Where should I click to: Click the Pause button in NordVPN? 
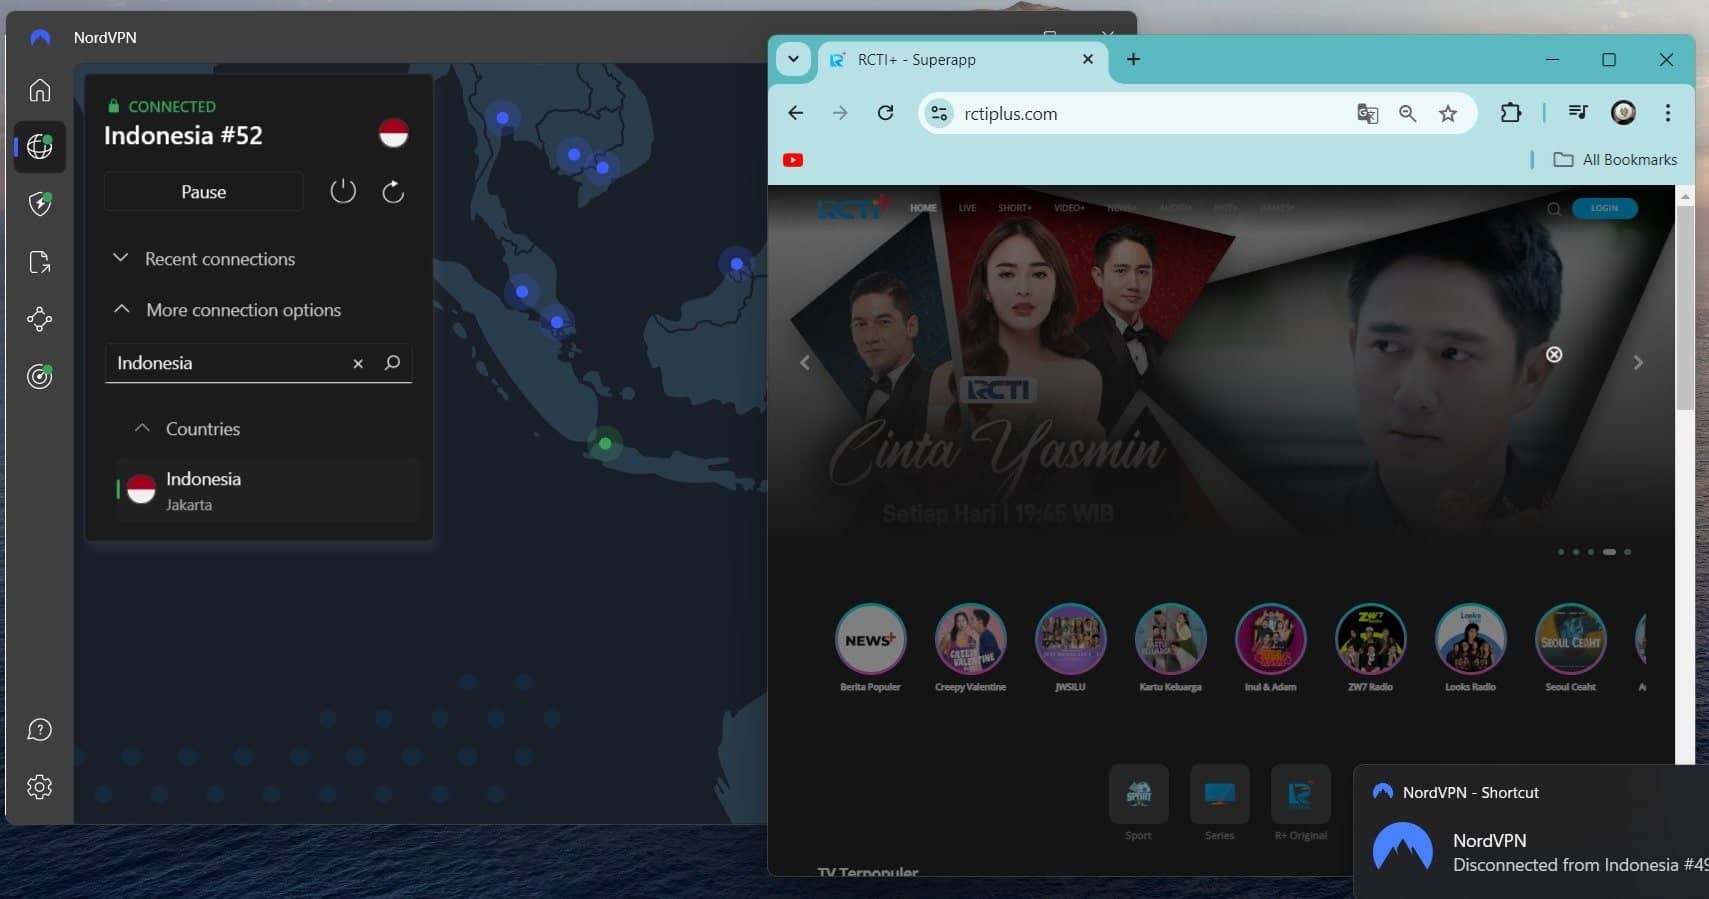coord(203,191)
